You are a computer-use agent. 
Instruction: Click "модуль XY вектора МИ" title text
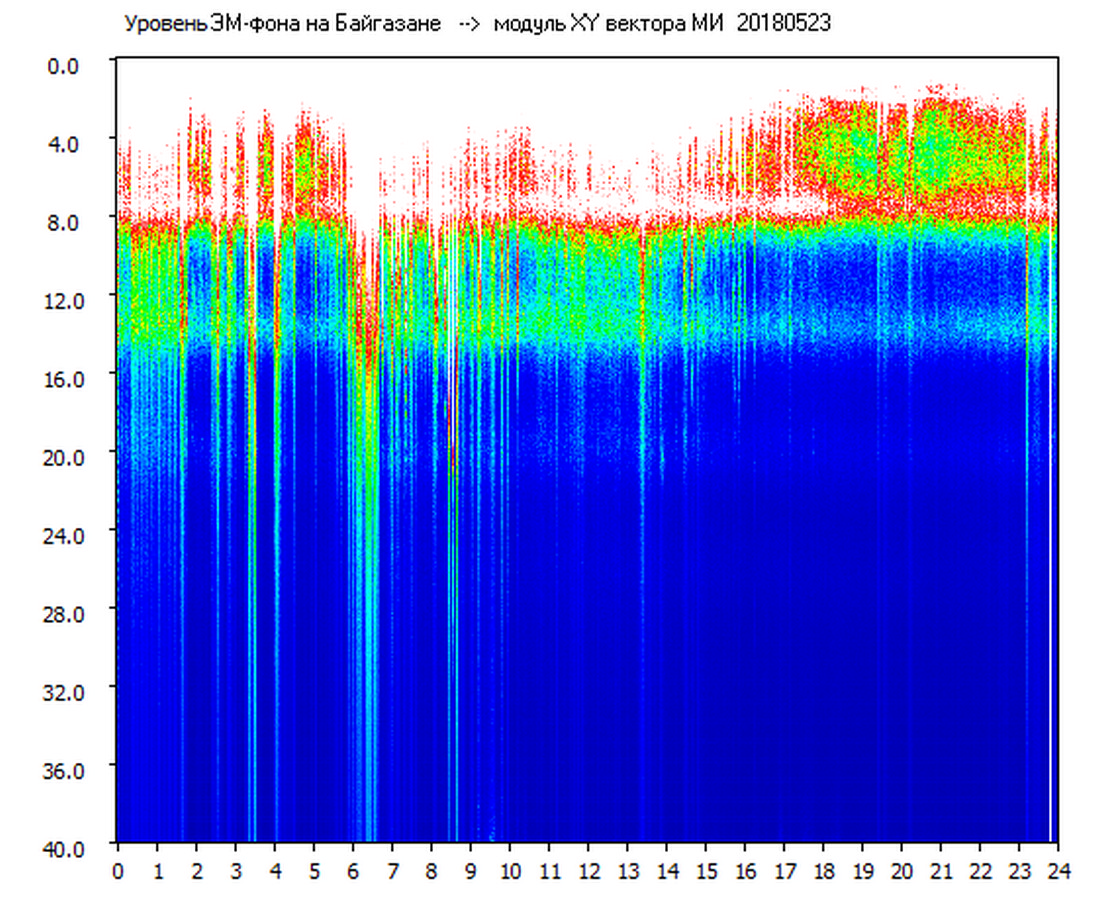pyautogui.click(x=609, y=24)
